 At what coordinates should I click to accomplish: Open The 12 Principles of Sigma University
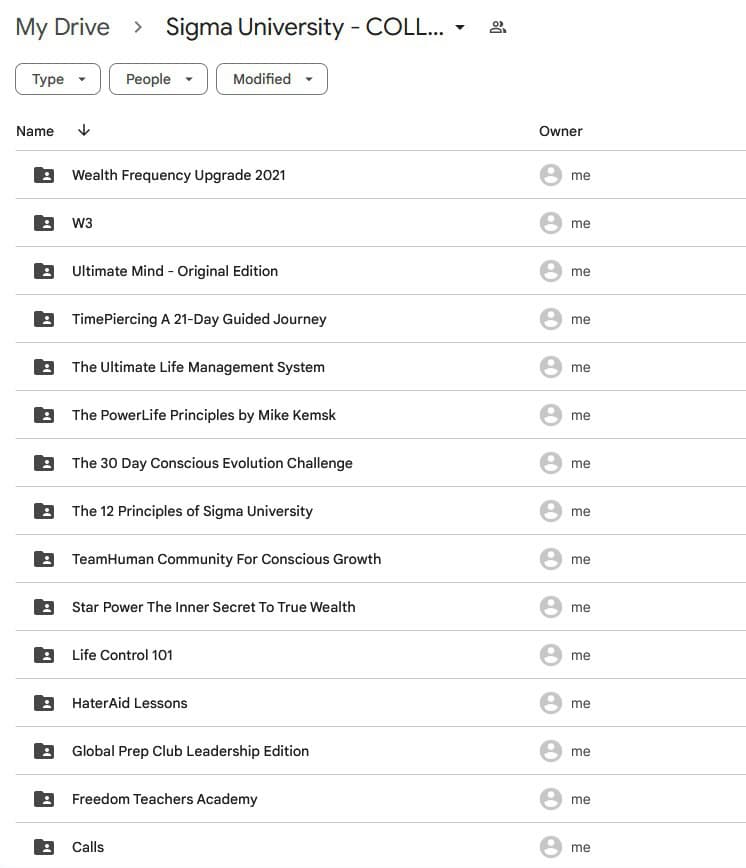pyautogui.click(x=192, y=511)
